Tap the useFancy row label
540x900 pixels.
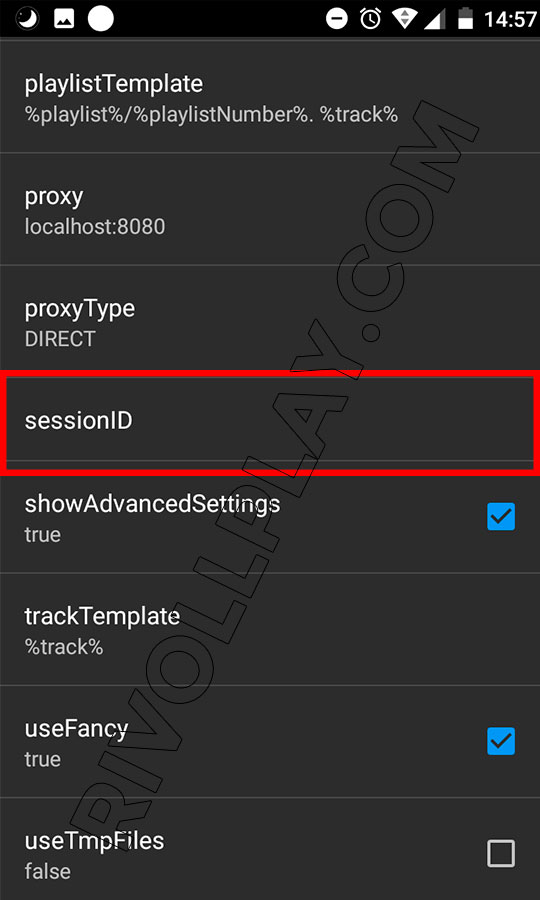point(76,728)
